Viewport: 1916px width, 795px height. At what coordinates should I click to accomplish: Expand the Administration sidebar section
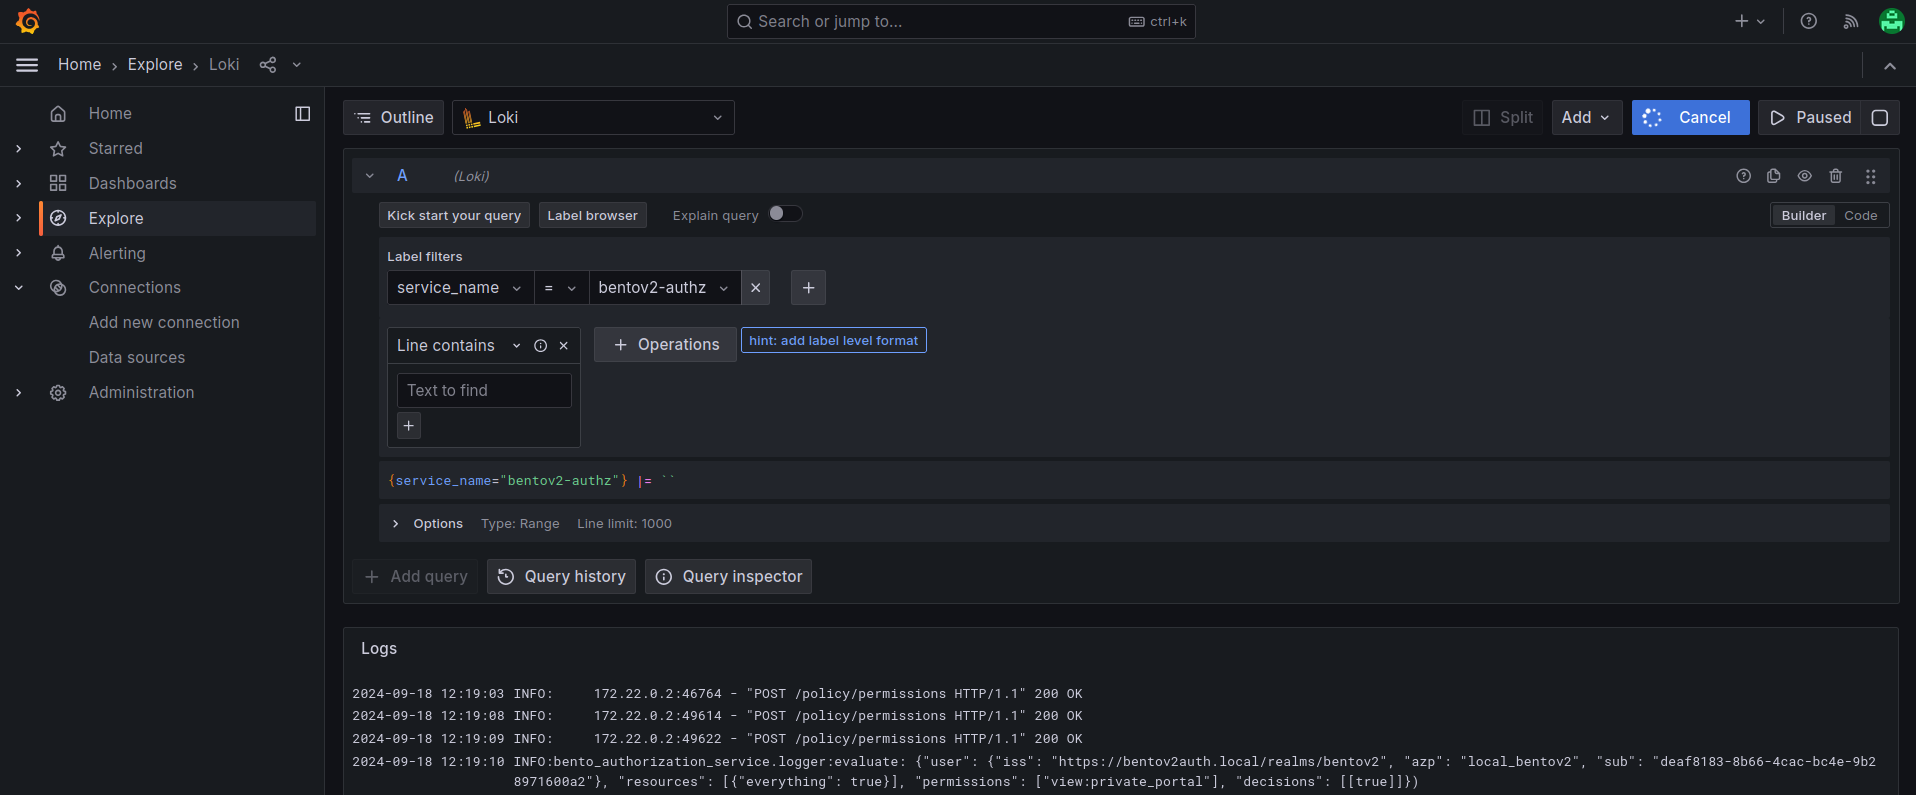[19, 393]
